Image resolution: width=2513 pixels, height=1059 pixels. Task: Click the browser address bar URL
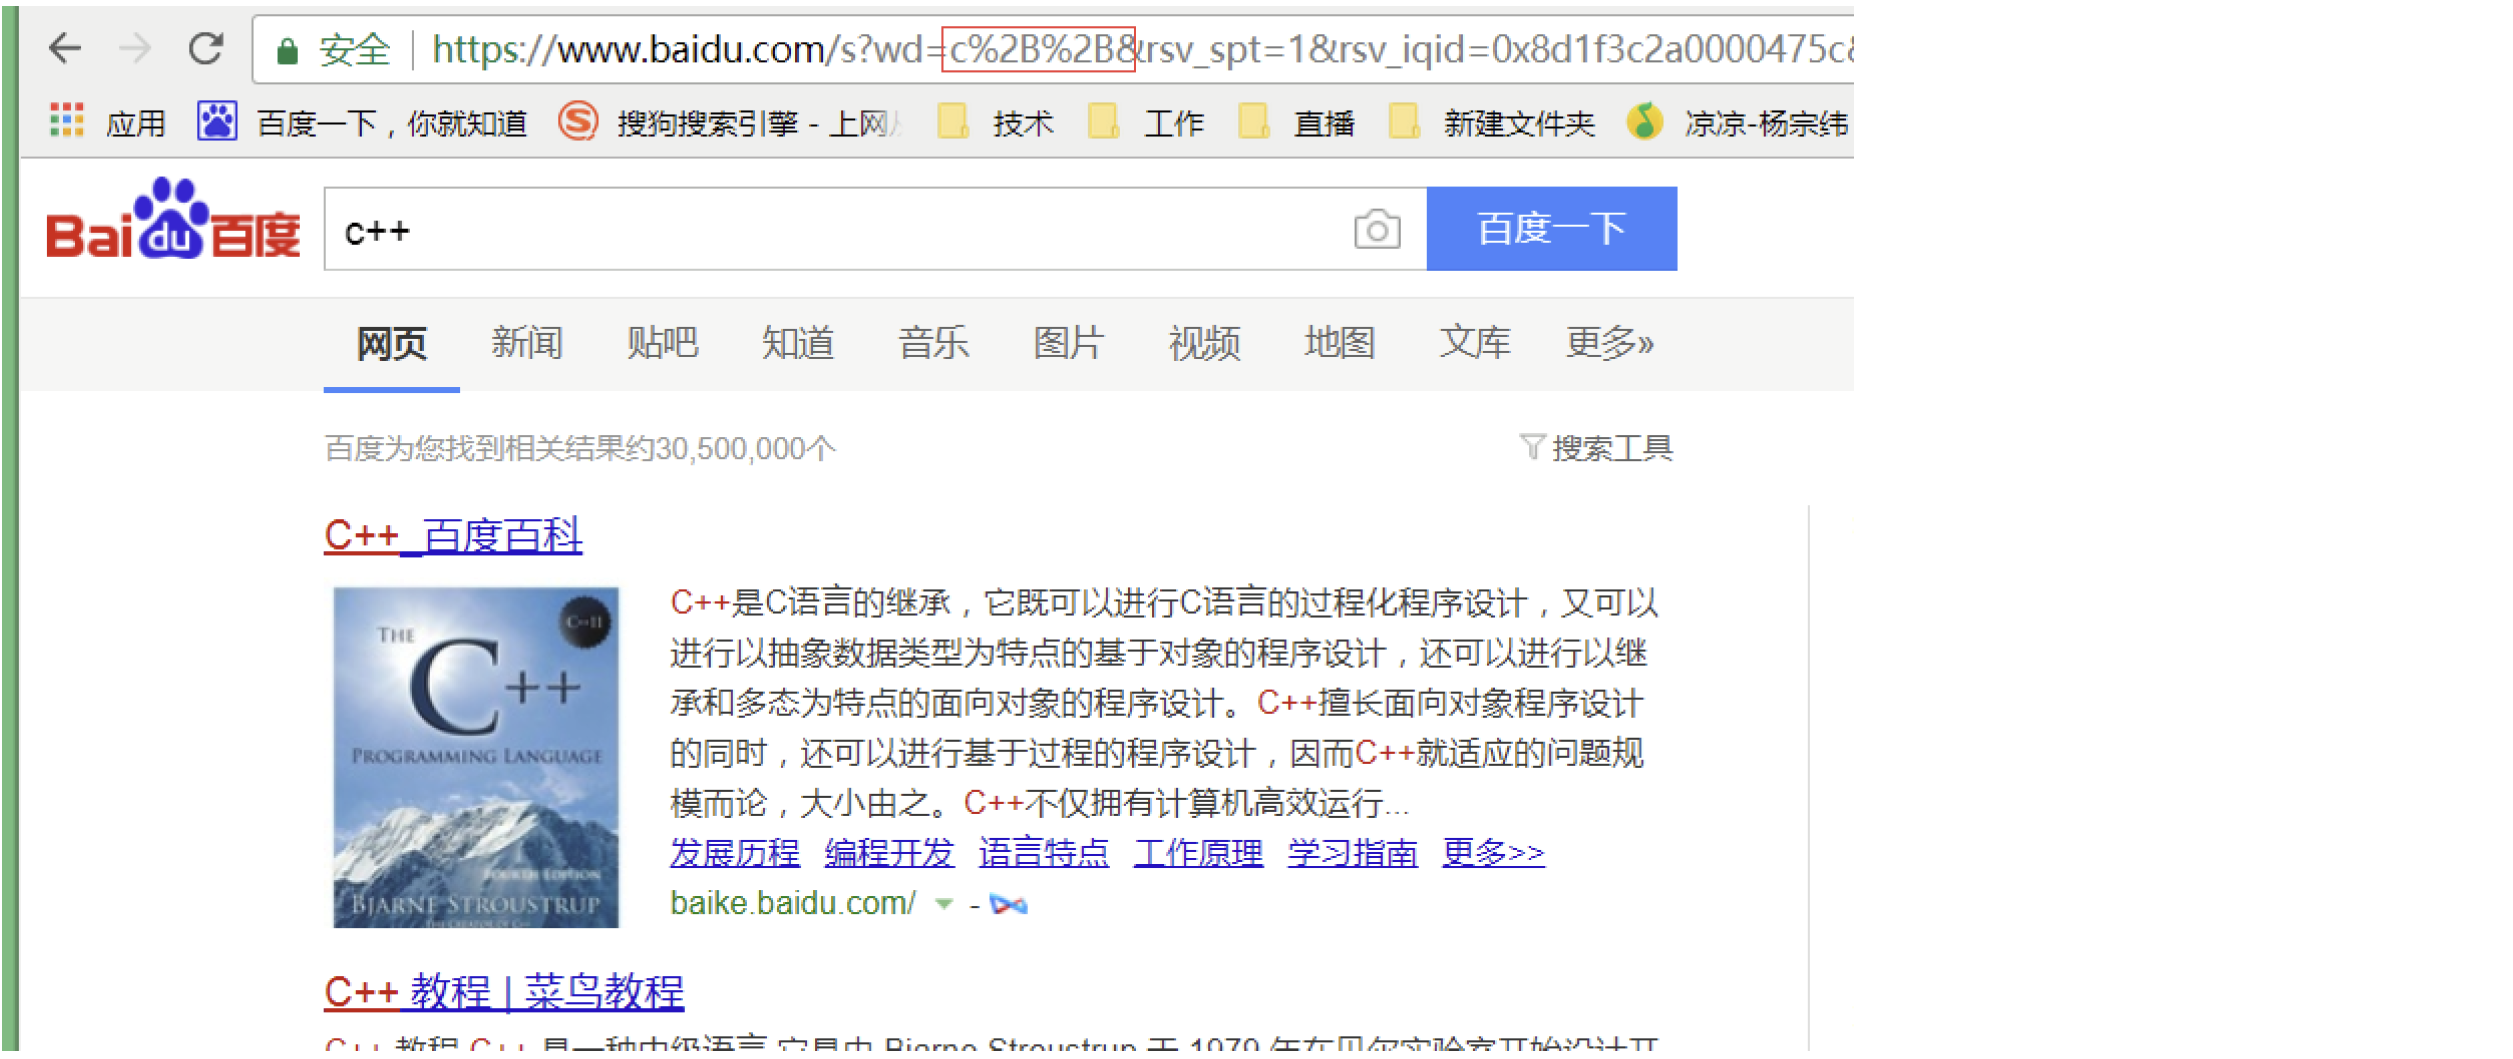[x=1143, y=49]
